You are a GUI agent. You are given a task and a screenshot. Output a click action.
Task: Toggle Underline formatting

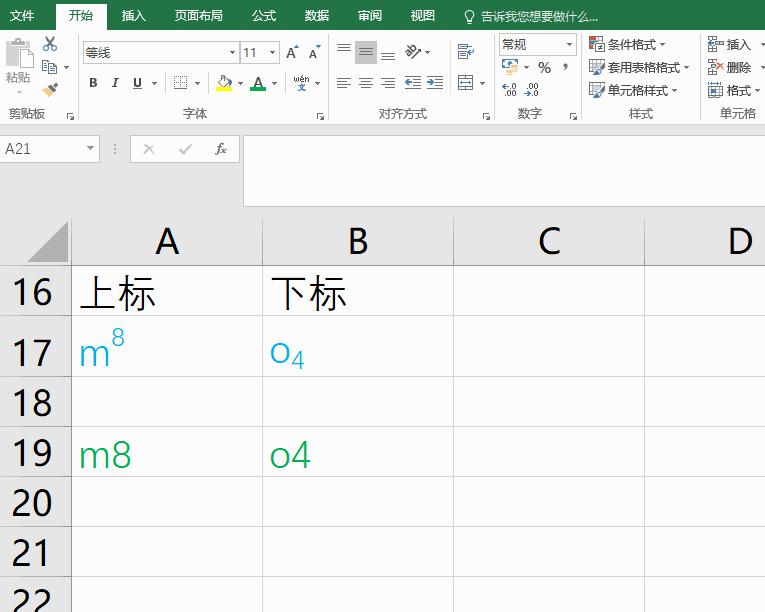[x=138, y=83]
